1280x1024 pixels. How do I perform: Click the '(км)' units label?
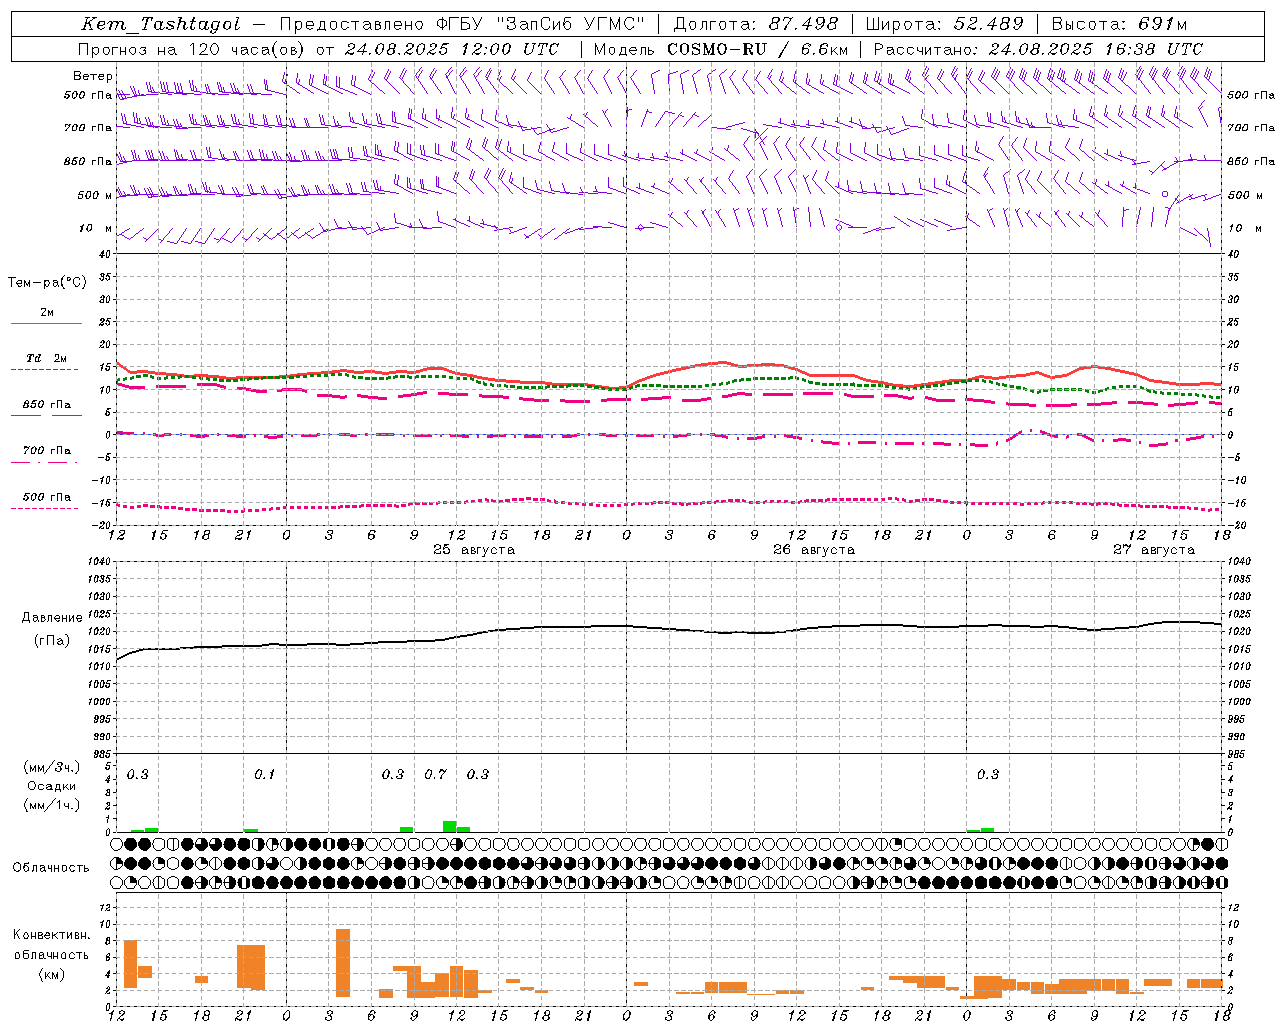tap(51, 973)
